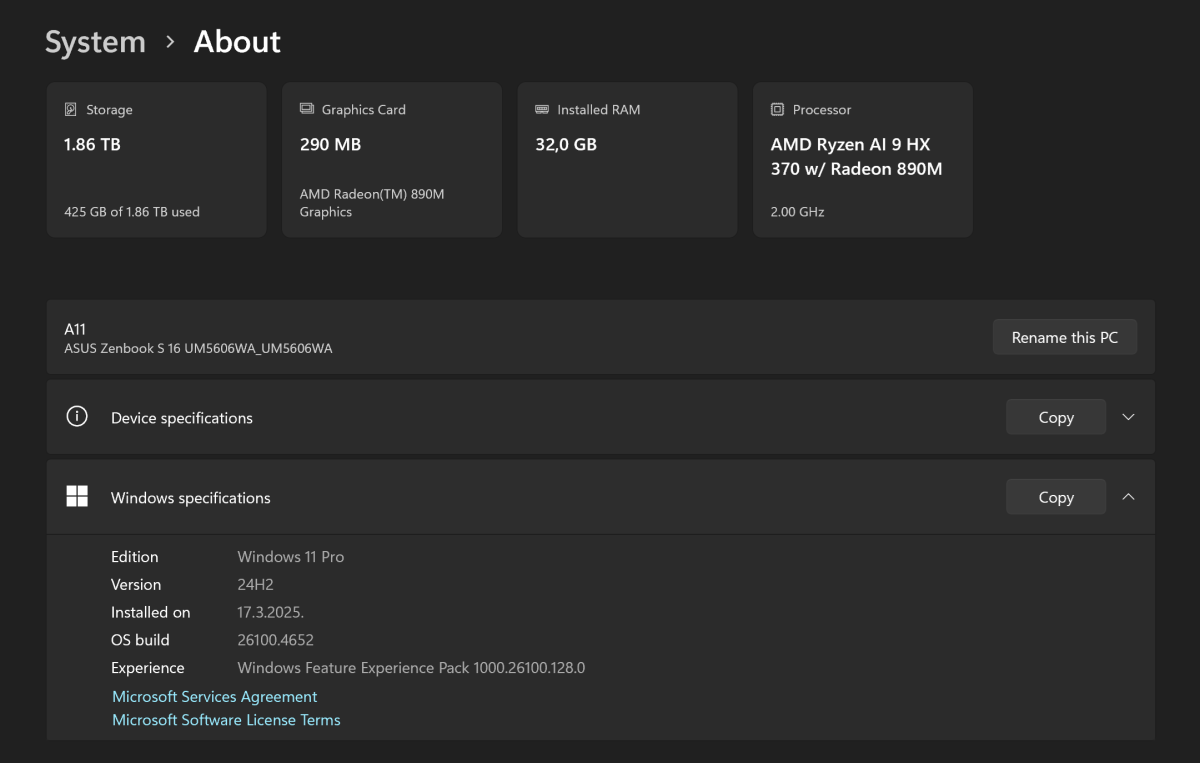Click the install date 17.3.2025.
Screen dimensions: 1200x763
click(x=271, y=612)
